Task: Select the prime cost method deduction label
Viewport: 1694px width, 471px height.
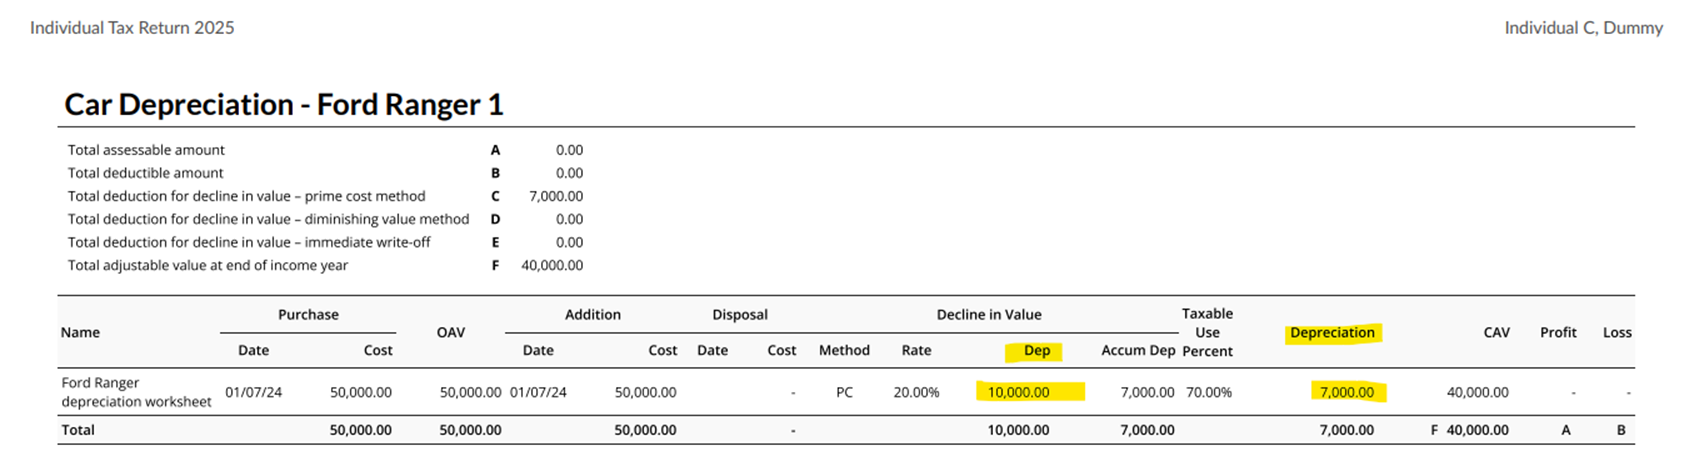Action: (247, 196)
